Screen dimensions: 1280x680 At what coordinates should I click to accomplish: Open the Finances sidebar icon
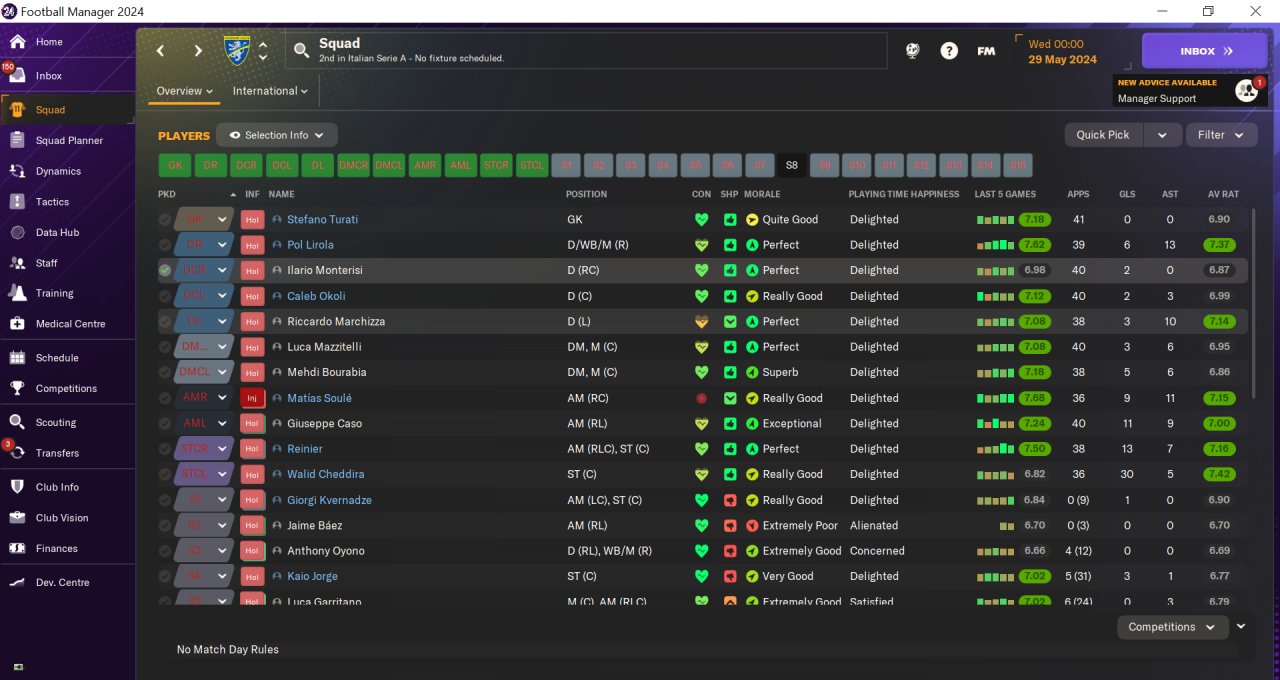tap(17, 548)
